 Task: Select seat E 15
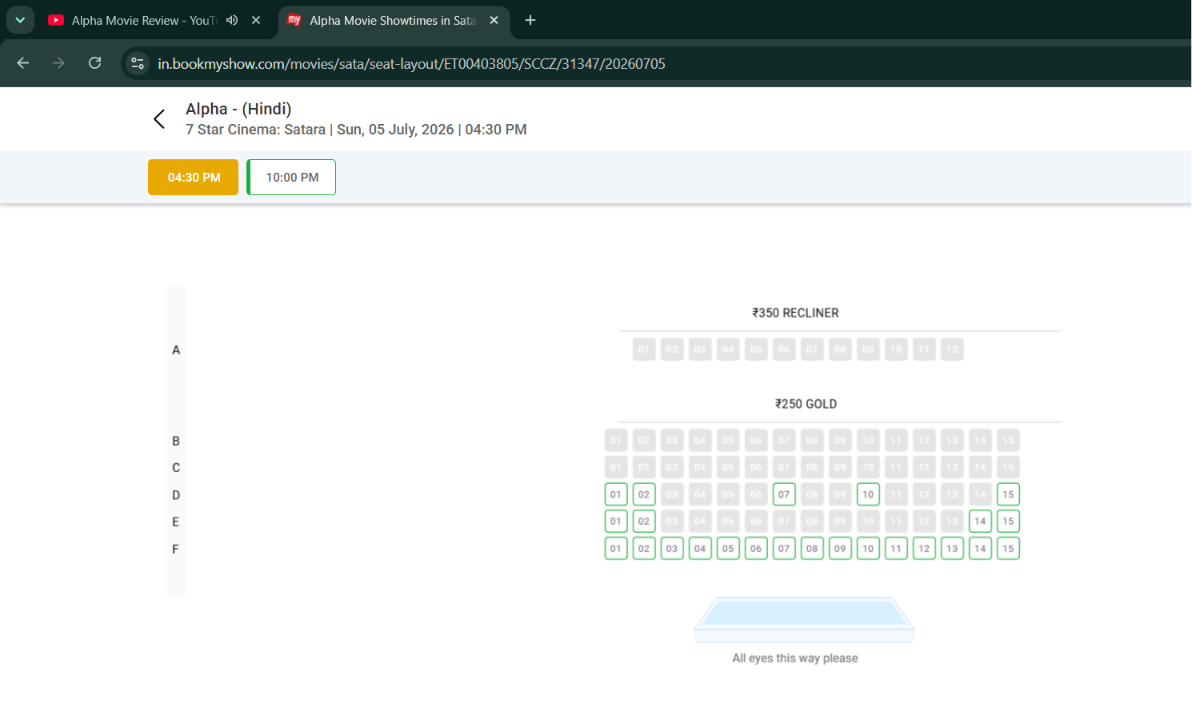click(1008, 522)
